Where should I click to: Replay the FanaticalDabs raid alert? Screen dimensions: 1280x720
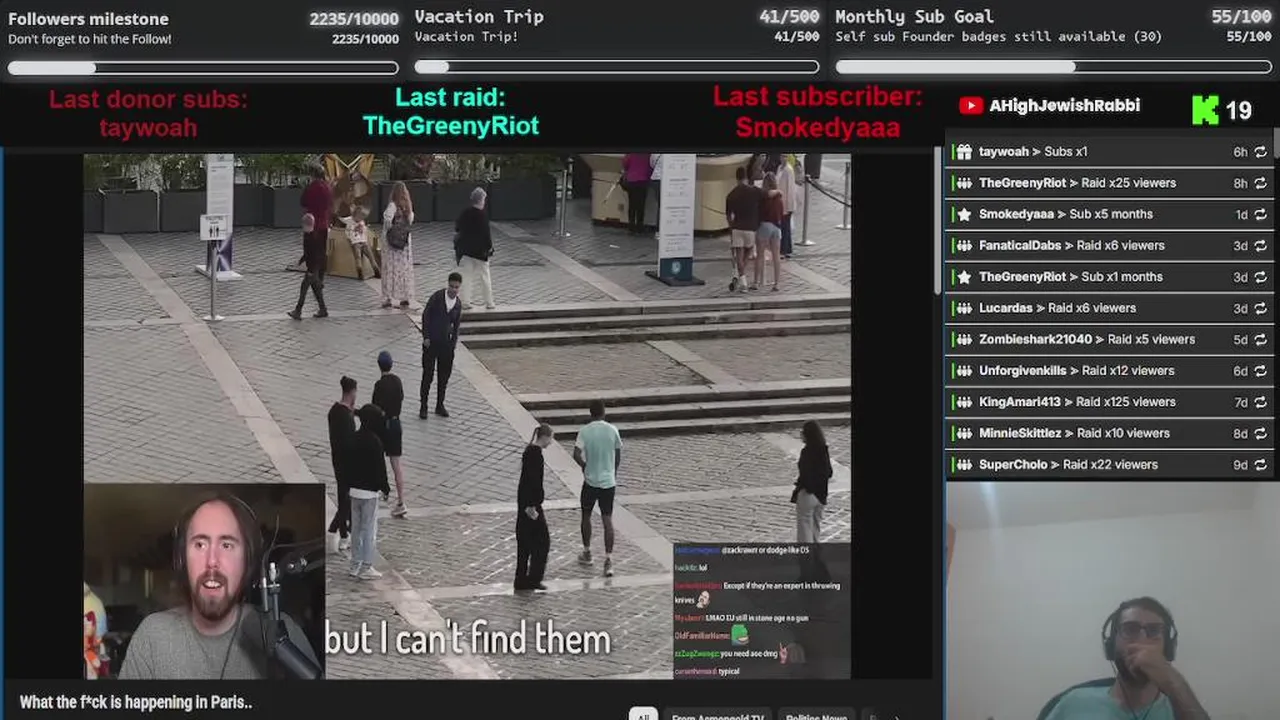click(1260, 245)
